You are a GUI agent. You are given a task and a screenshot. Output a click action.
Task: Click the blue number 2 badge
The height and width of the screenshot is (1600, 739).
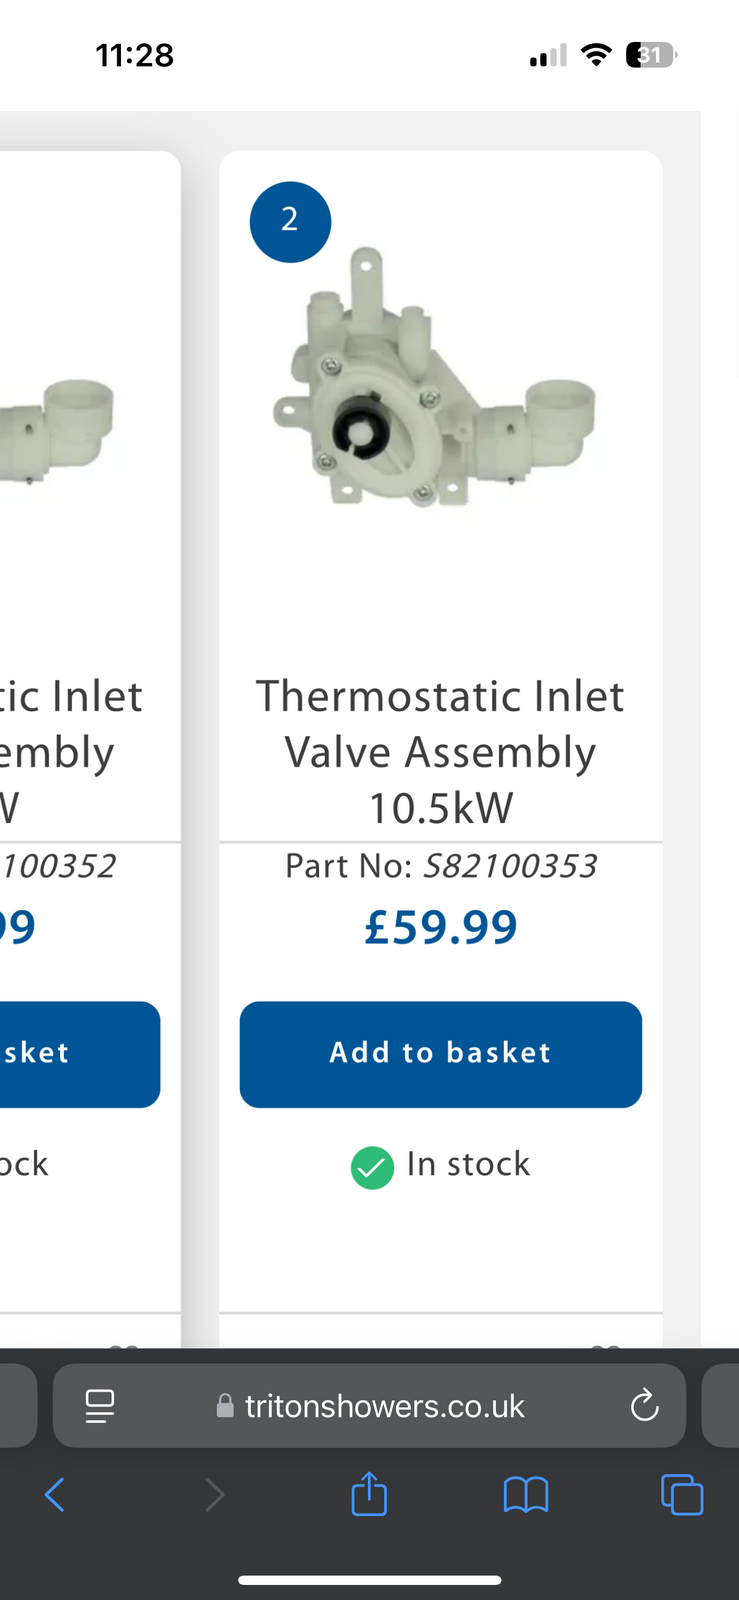coord(290,221)
